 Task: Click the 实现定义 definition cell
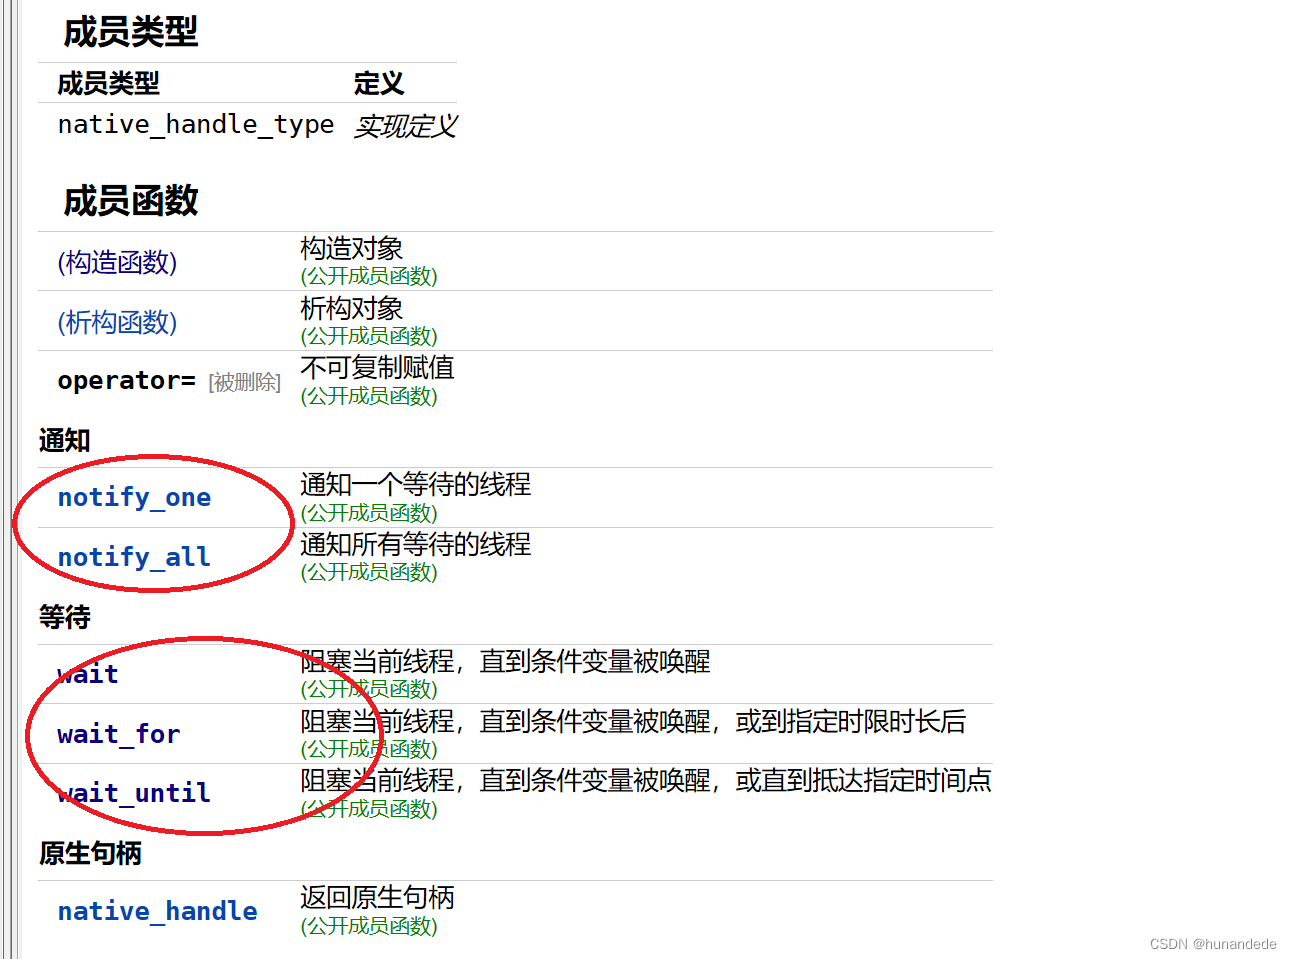[x=405, y=126]
